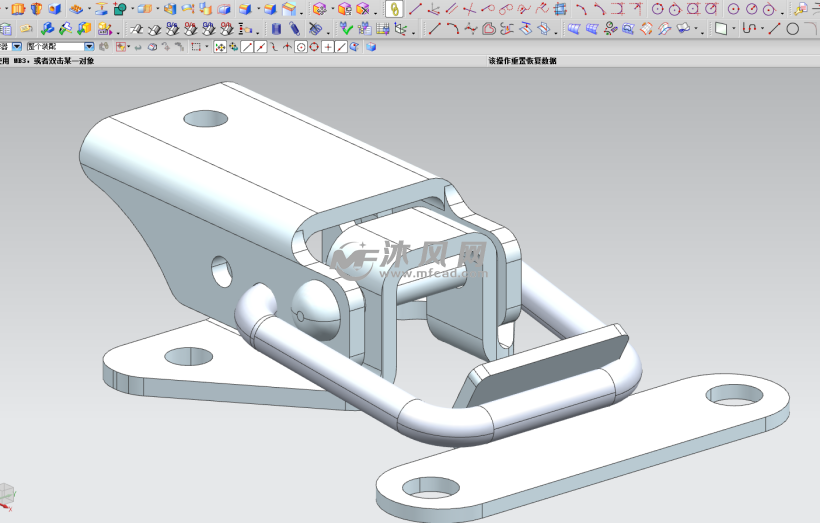This screenshot has height=523, width=820.
Task: Select the blue shaded cube icon in selection bar
Action: pyautogui.click(x=371, y=47)
